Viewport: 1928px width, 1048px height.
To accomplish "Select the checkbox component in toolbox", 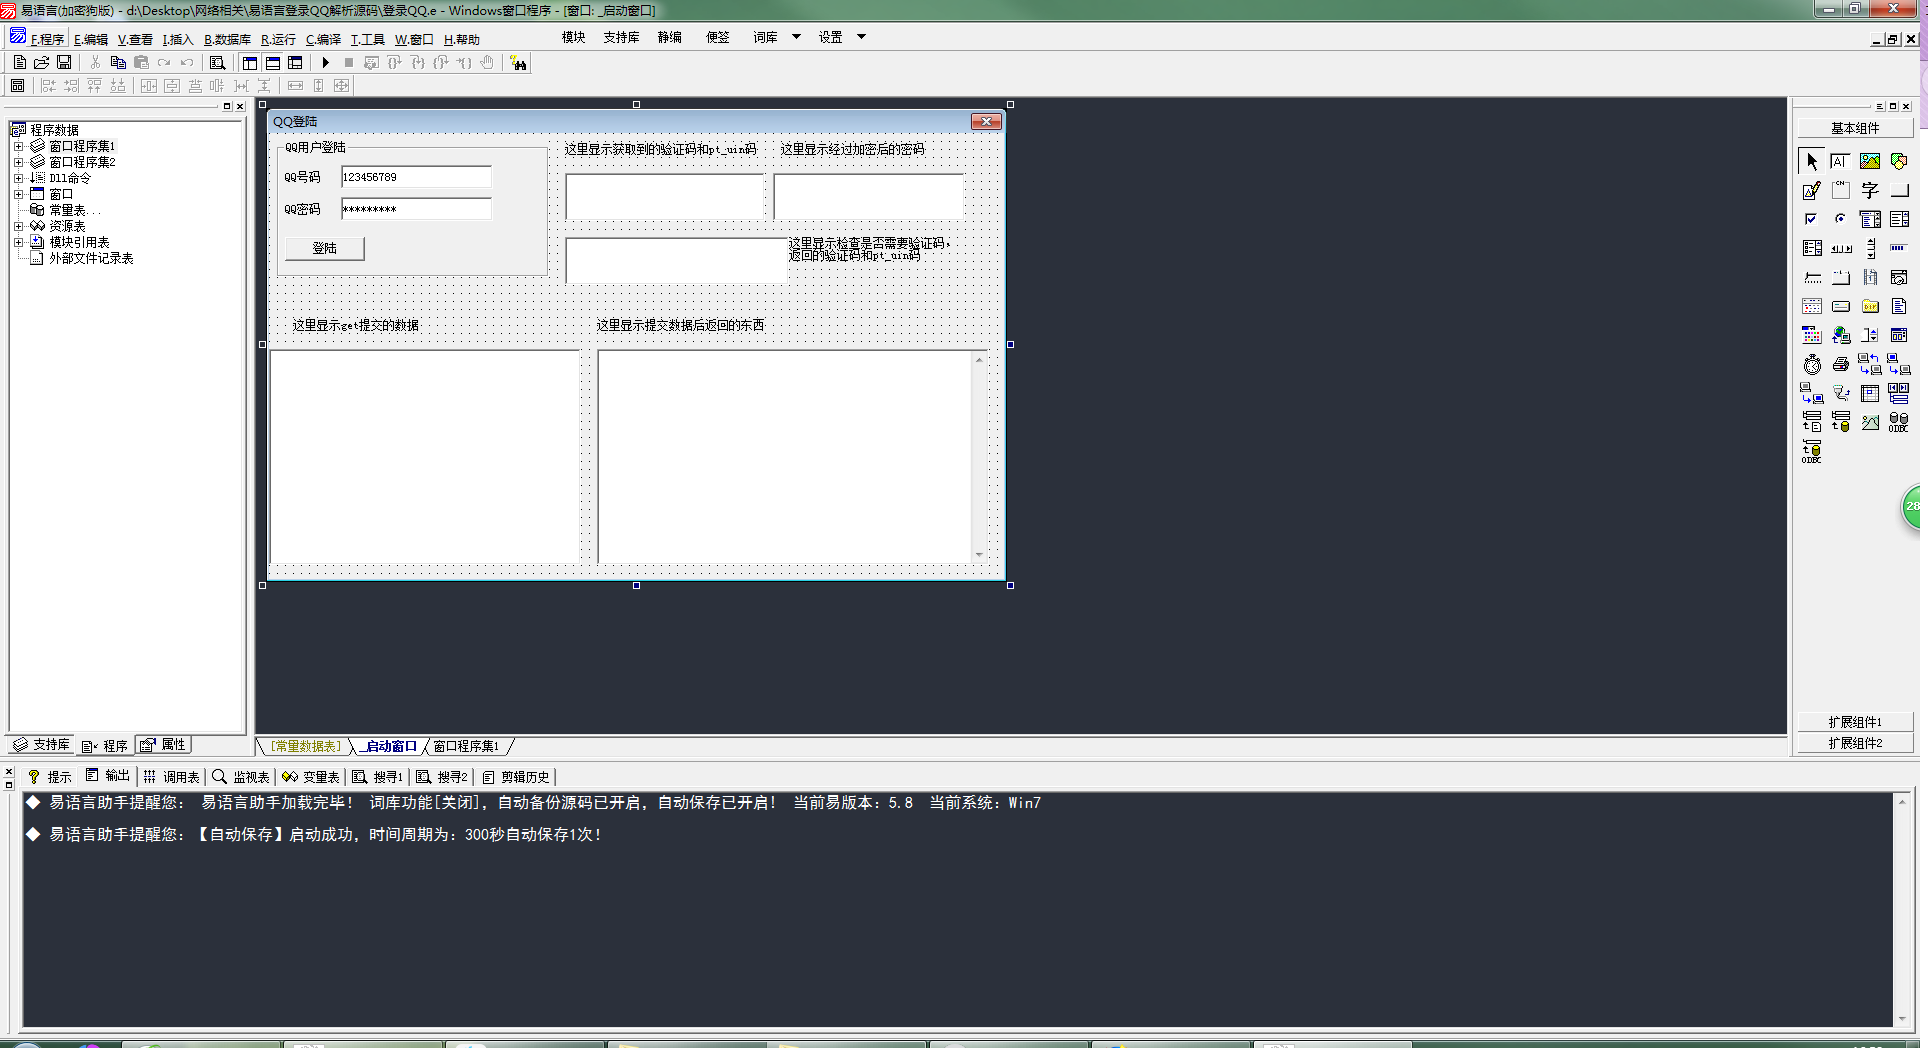I will pos(1811,219).
